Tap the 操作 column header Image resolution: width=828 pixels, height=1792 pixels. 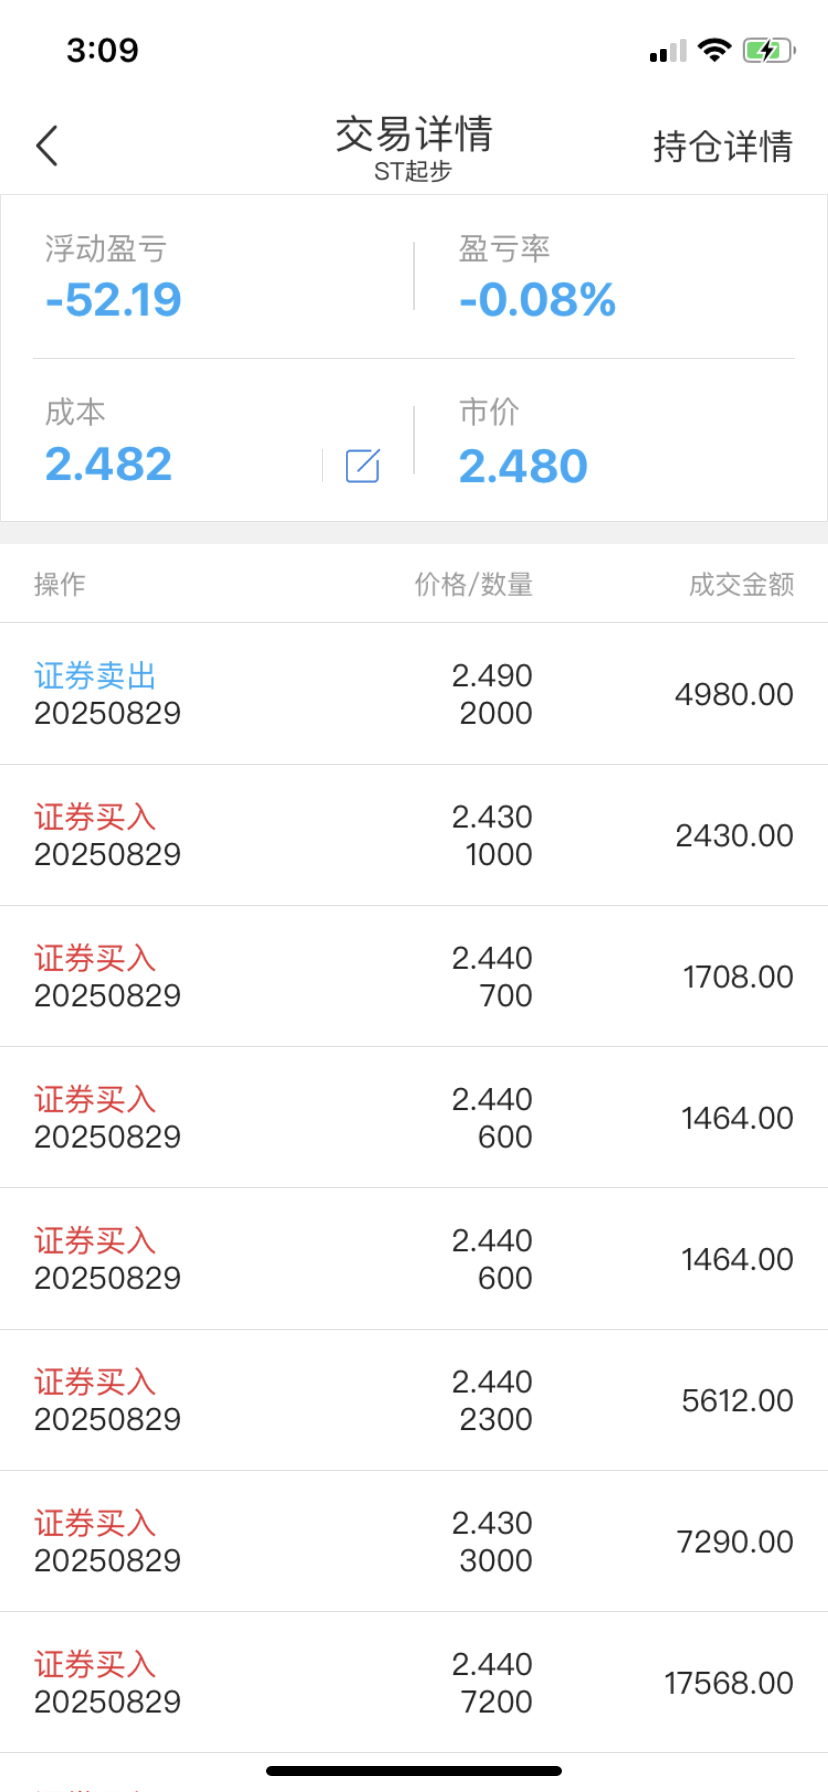(x=60, y=584)
